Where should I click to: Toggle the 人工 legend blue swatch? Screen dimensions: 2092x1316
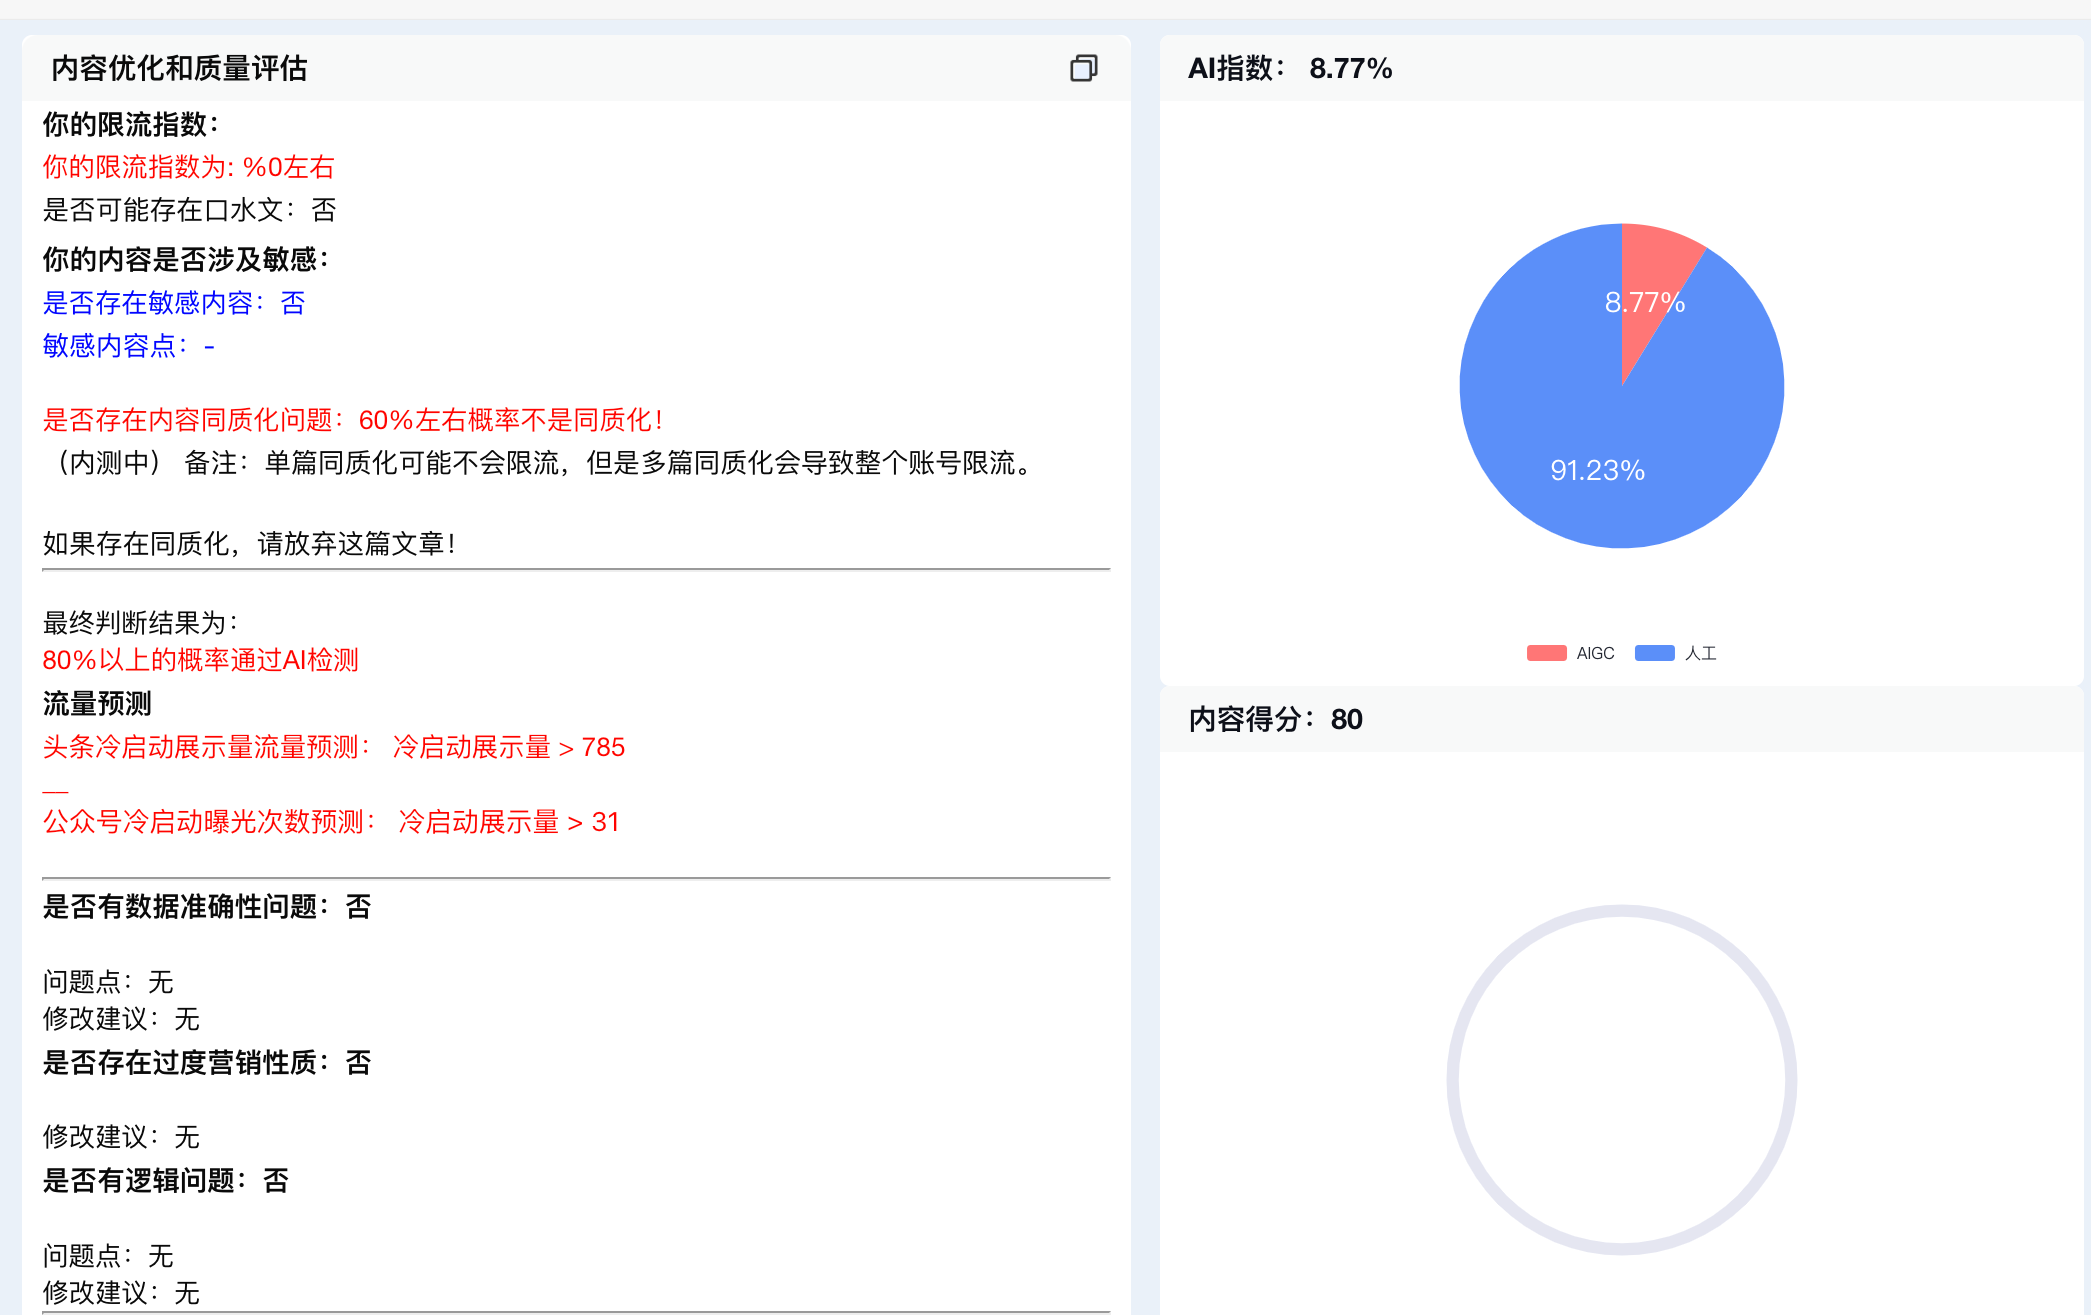point(1654,653)
